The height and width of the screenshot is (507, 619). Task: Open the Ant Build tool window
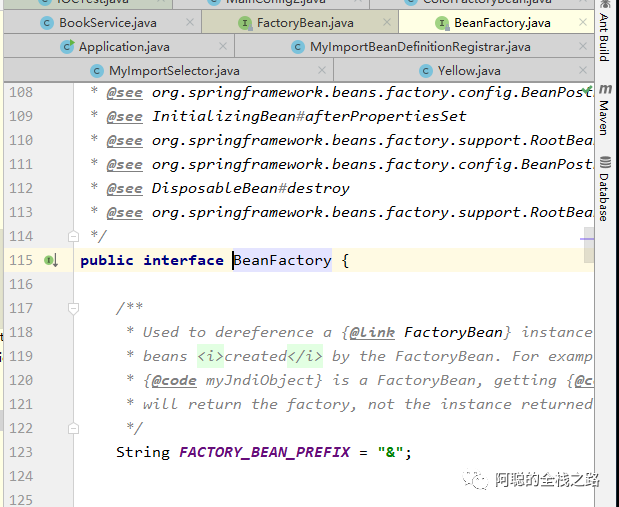coord(604,31)
